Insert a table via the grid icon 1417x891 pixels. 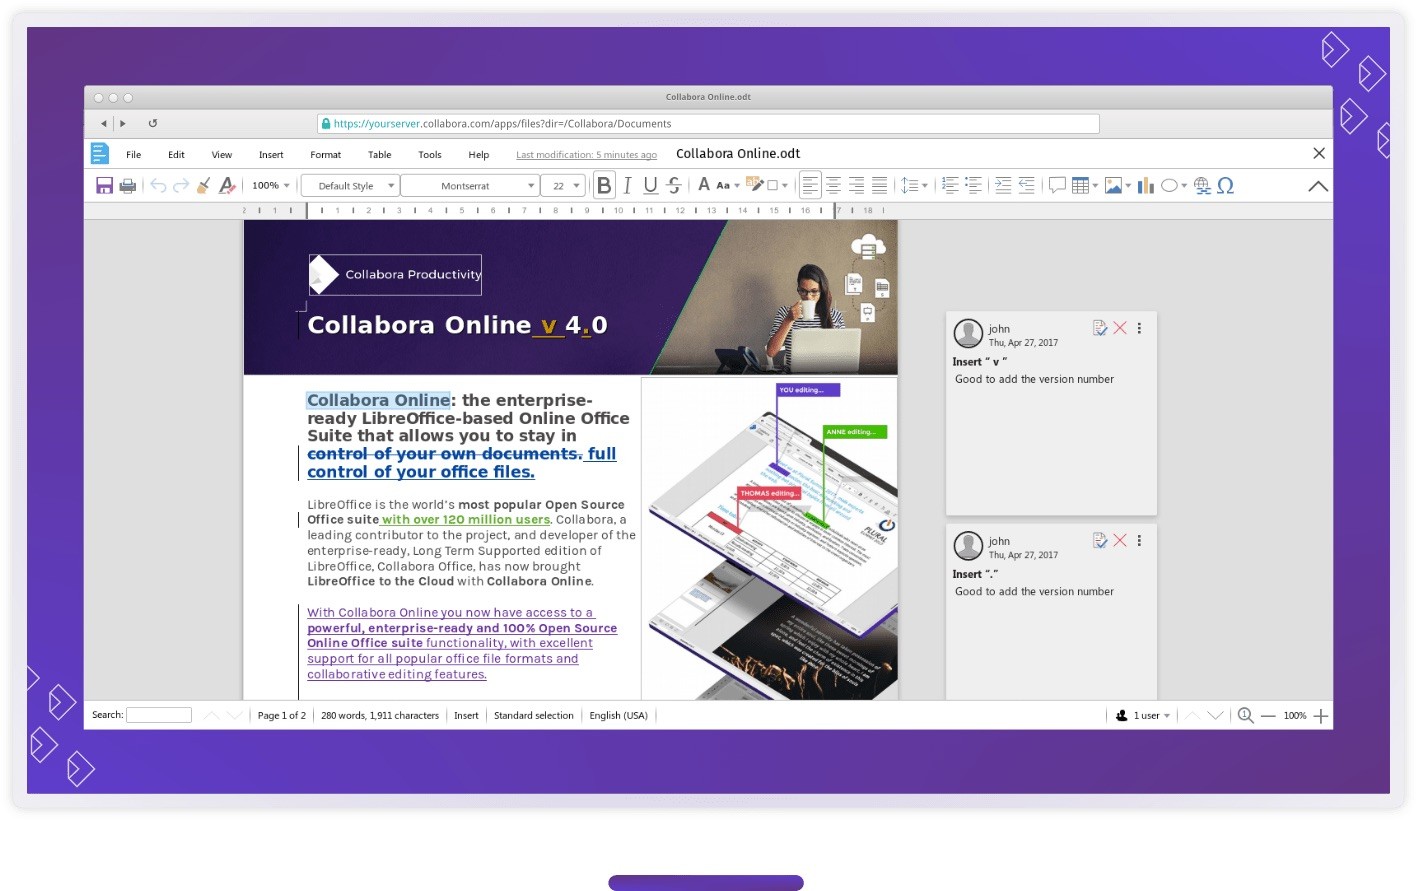[1080, 185]
